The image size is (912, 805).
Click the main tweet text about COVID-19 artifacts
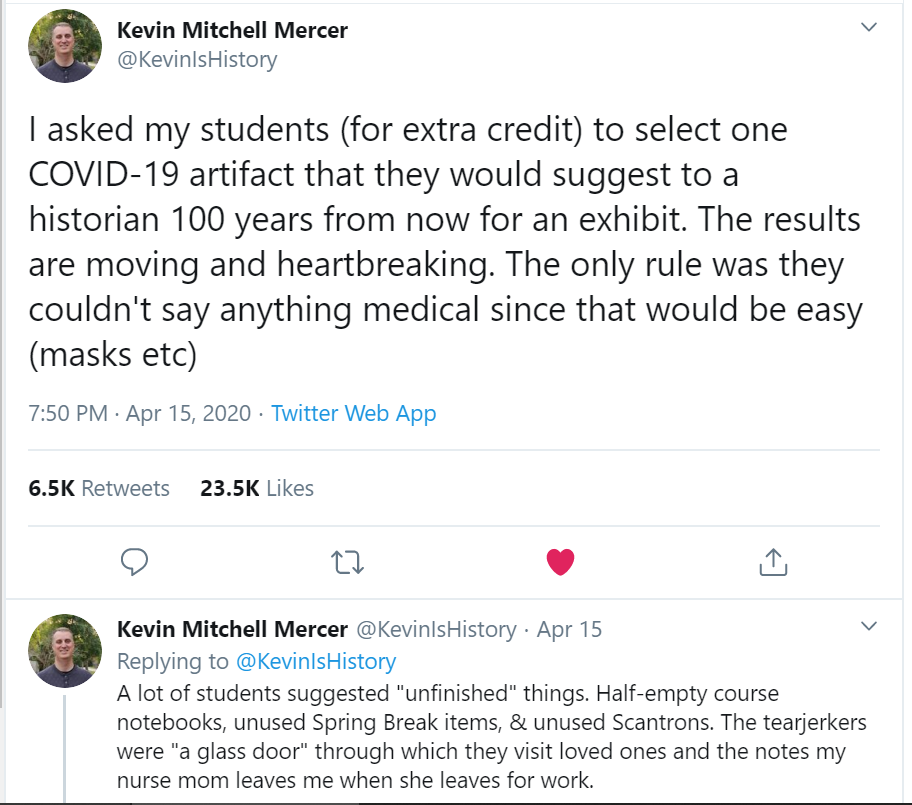pyautogui.click(x=440, y=242)
